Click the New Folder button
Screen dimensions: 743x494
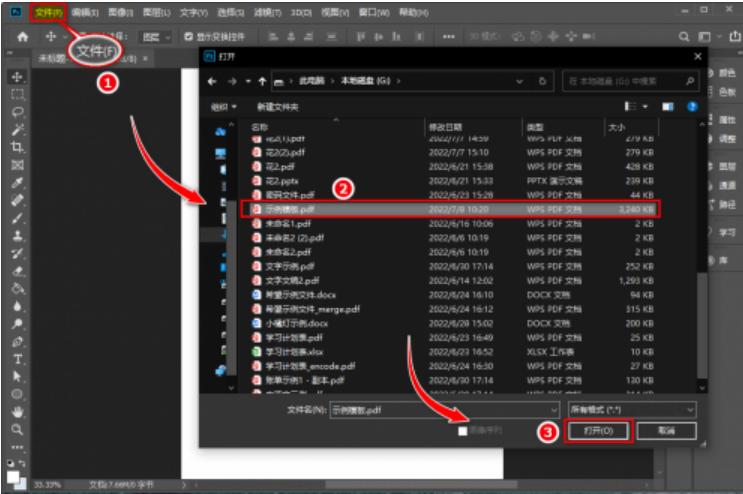pyautogui.click(x=278, y=107)
